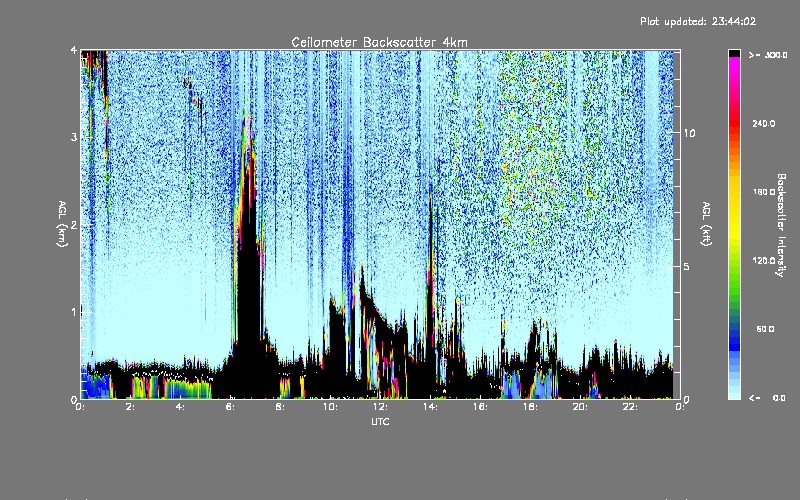The width and height of the screenshot is (800, 500).
Task: Click the 0 tick on the kft axis
Action: click(687, 399)
